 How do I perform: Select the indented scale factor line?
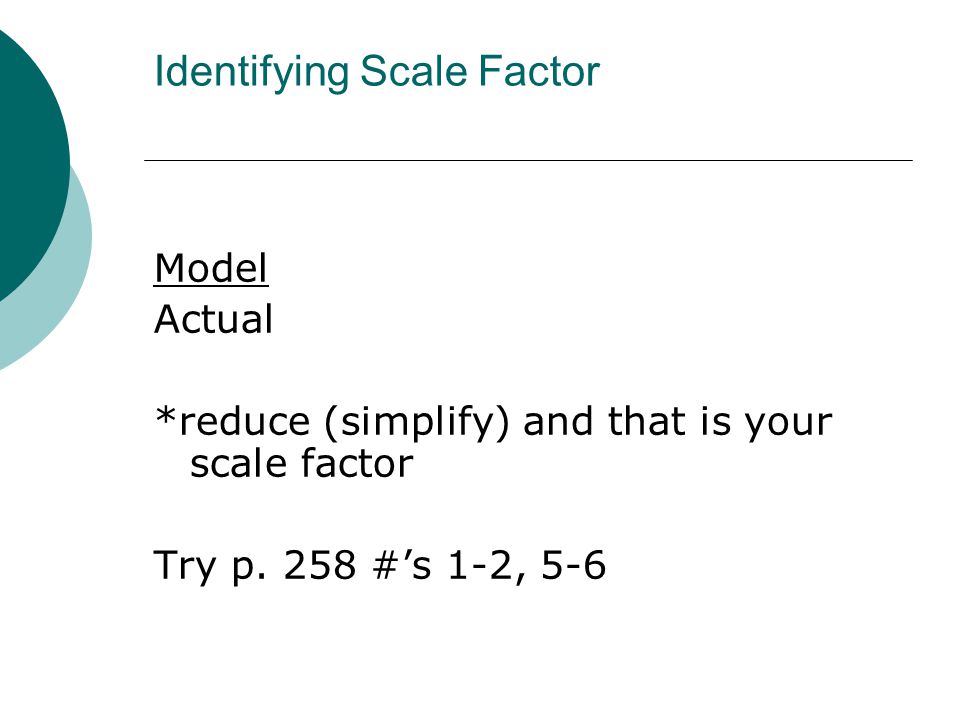click(302, 463)
